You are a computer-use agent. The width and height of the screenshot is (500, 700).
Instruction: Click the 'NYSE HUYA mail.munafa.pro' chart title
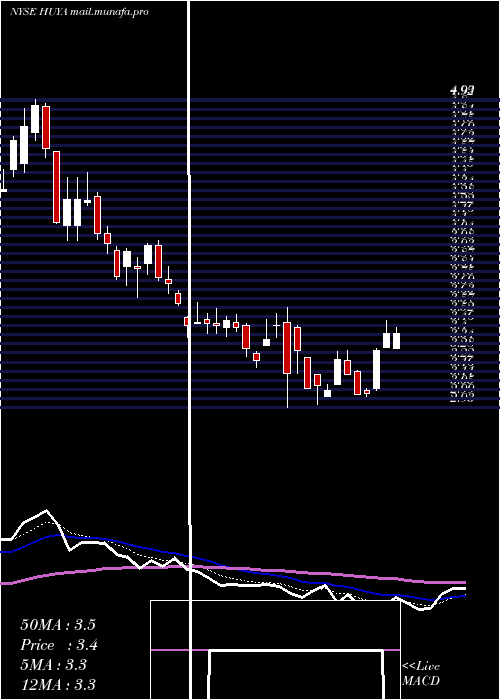click(79, 12)
